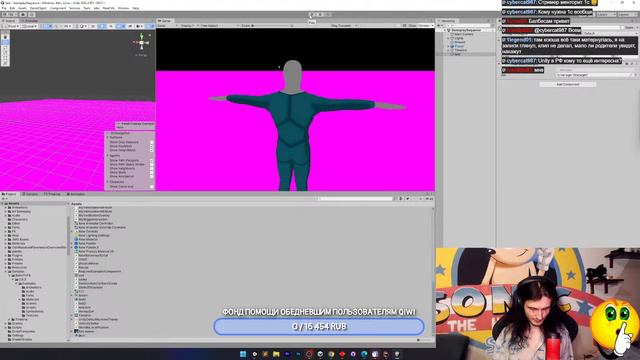The height and width of the screenshot is (360, 640).
Task: Open the Component menu
Action: [58, 8]
